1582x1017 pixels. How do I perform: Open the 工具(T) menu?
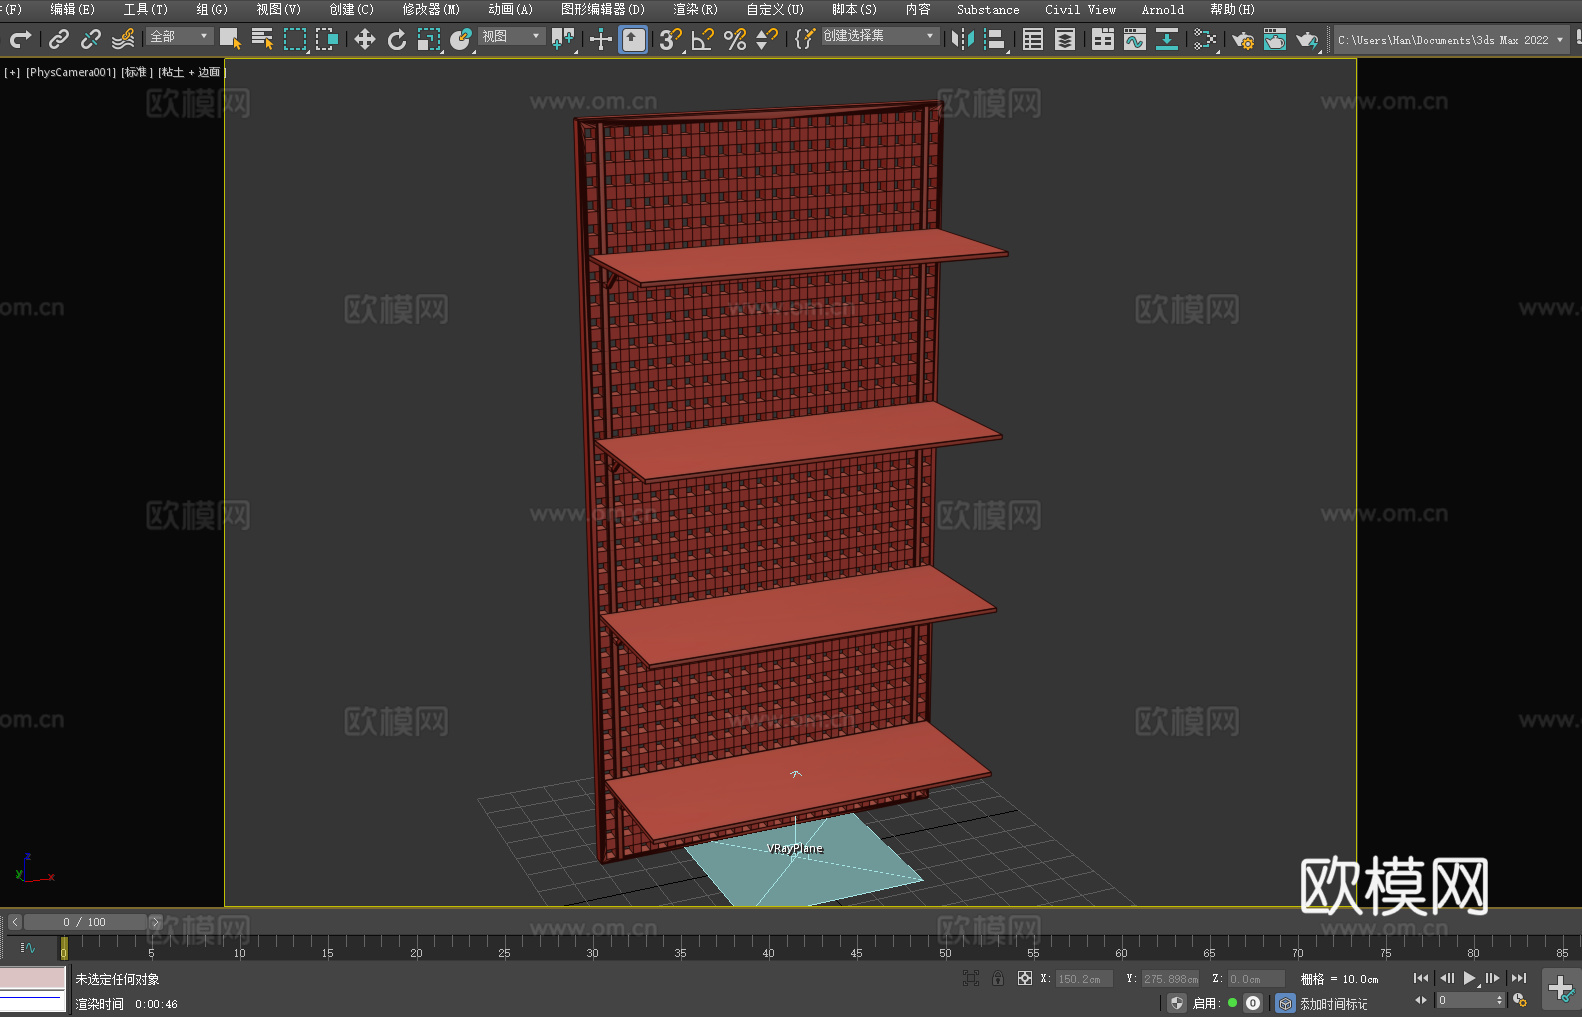coord(145,9)
